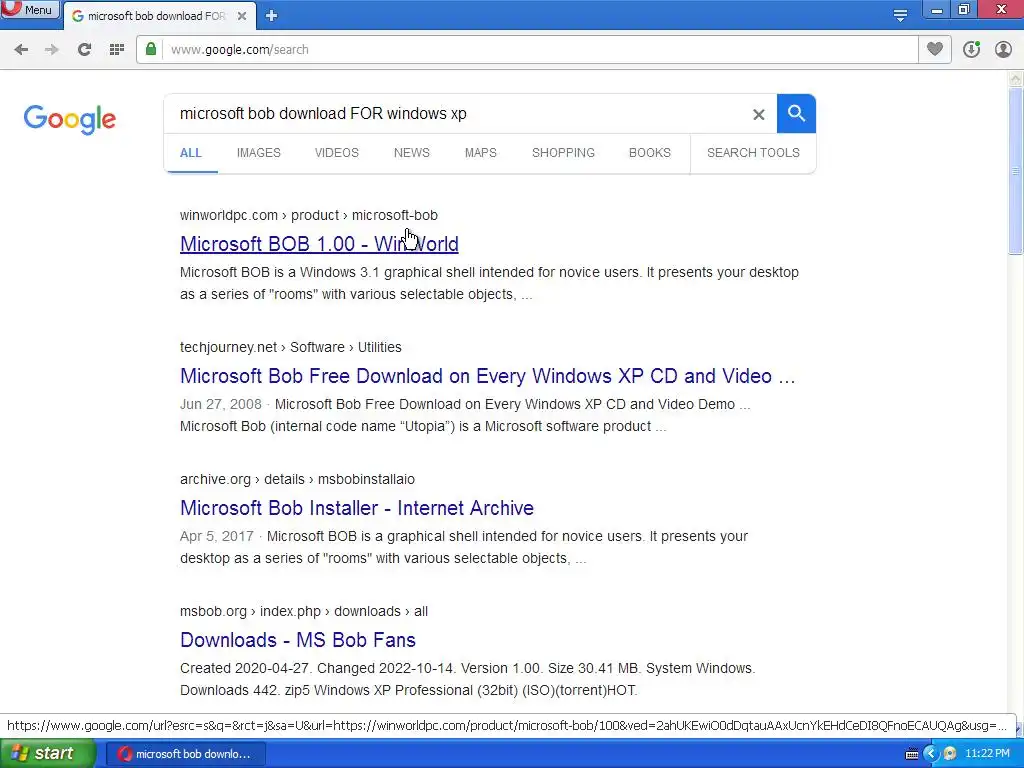
Task: Submit search with magnifier button
Action: 796,114
